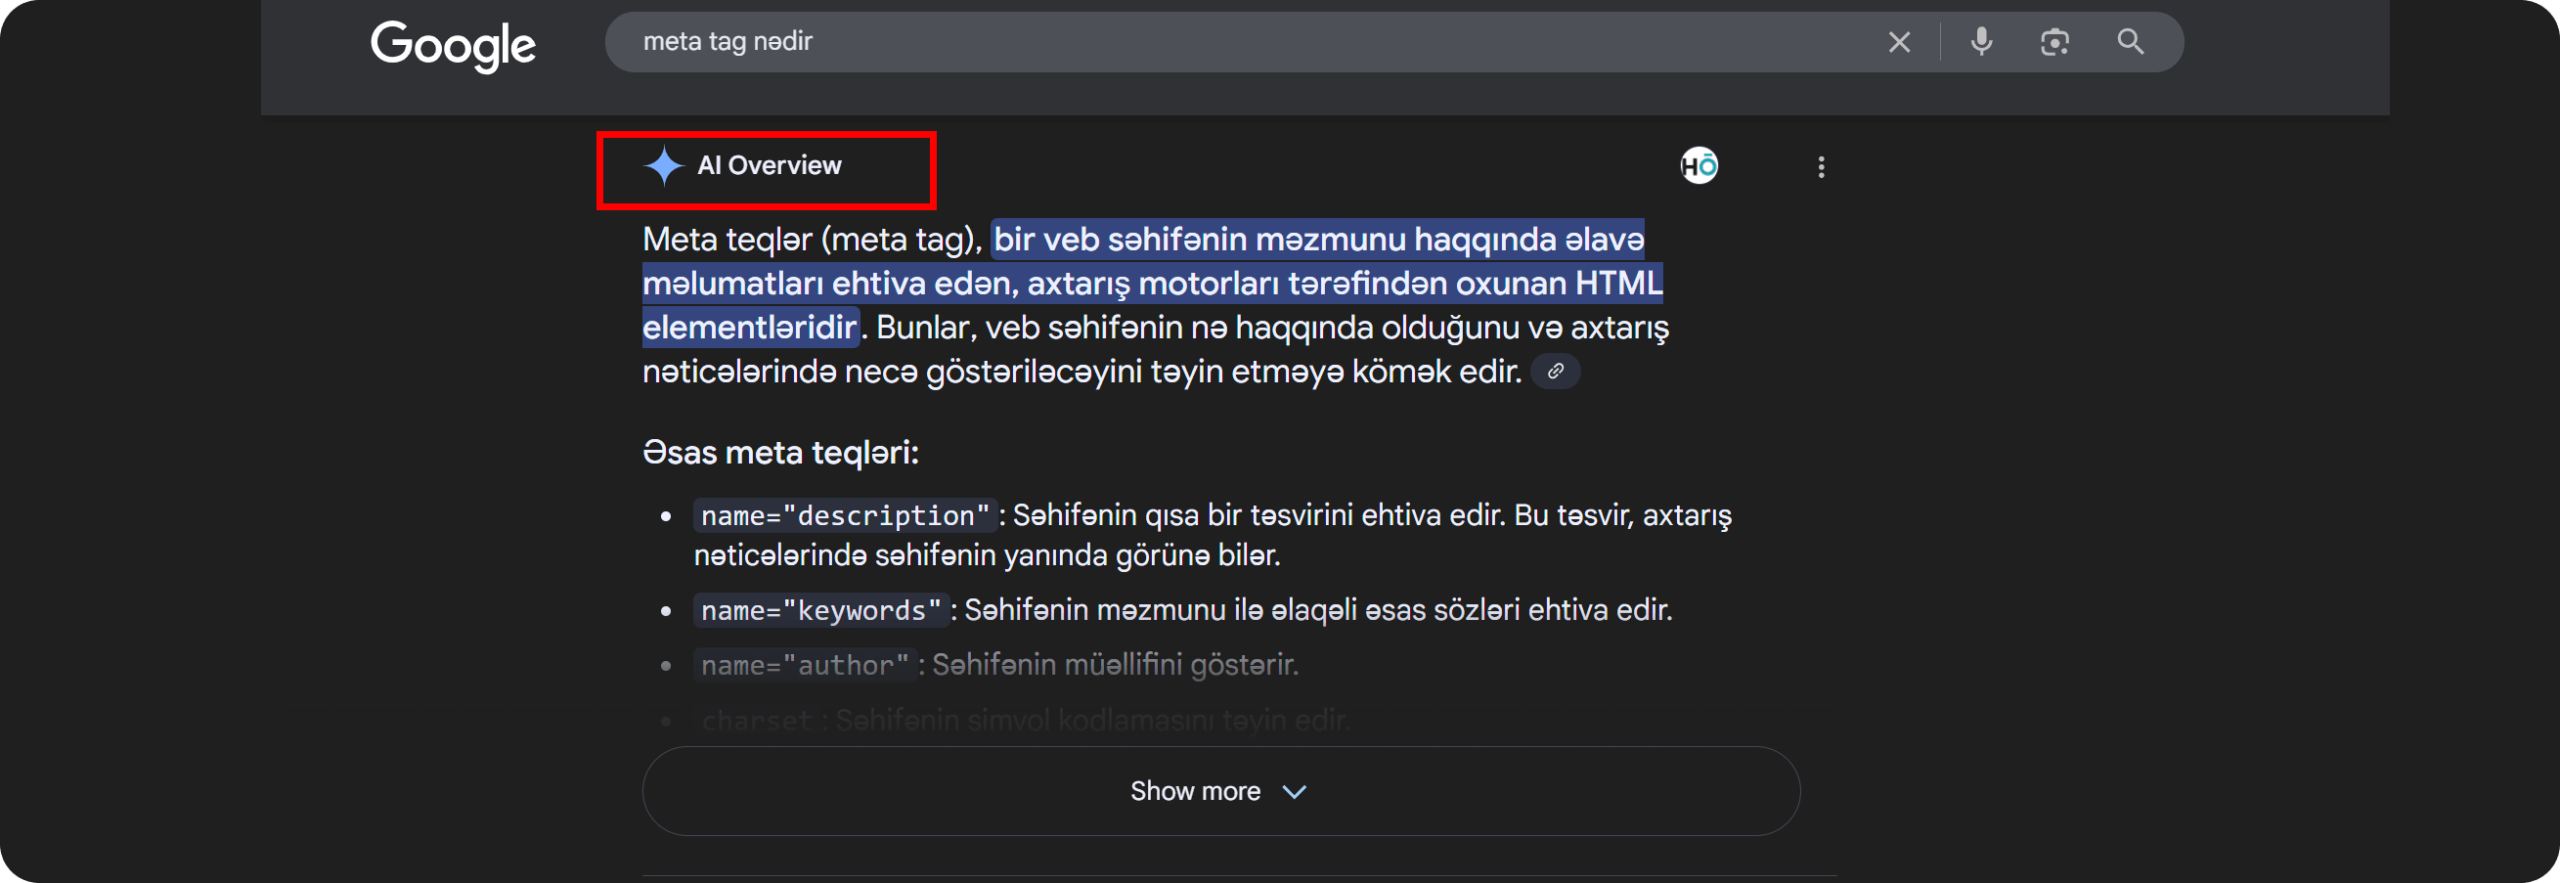2560x883 pixels.
Task: Clear the search box with the X icon
Action: pyautogui.click(x=1899, y=42)
